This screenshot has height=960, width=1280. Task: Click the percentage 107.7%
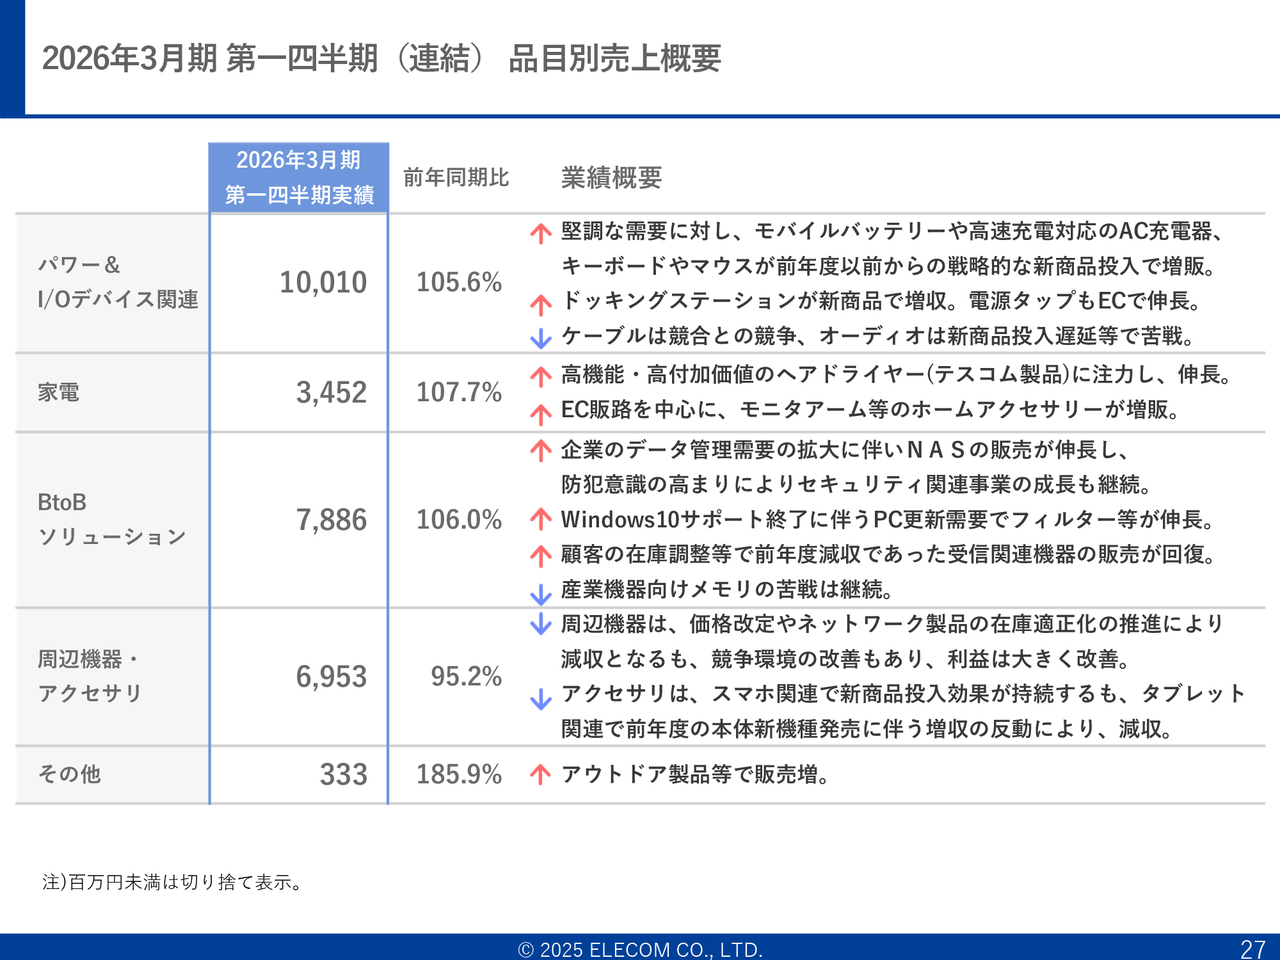[x=459, y=392]
